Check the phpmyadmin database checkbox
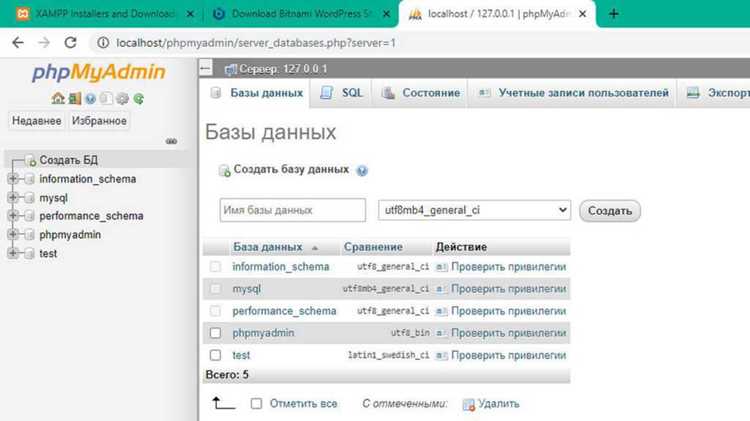 coord(215,333)
